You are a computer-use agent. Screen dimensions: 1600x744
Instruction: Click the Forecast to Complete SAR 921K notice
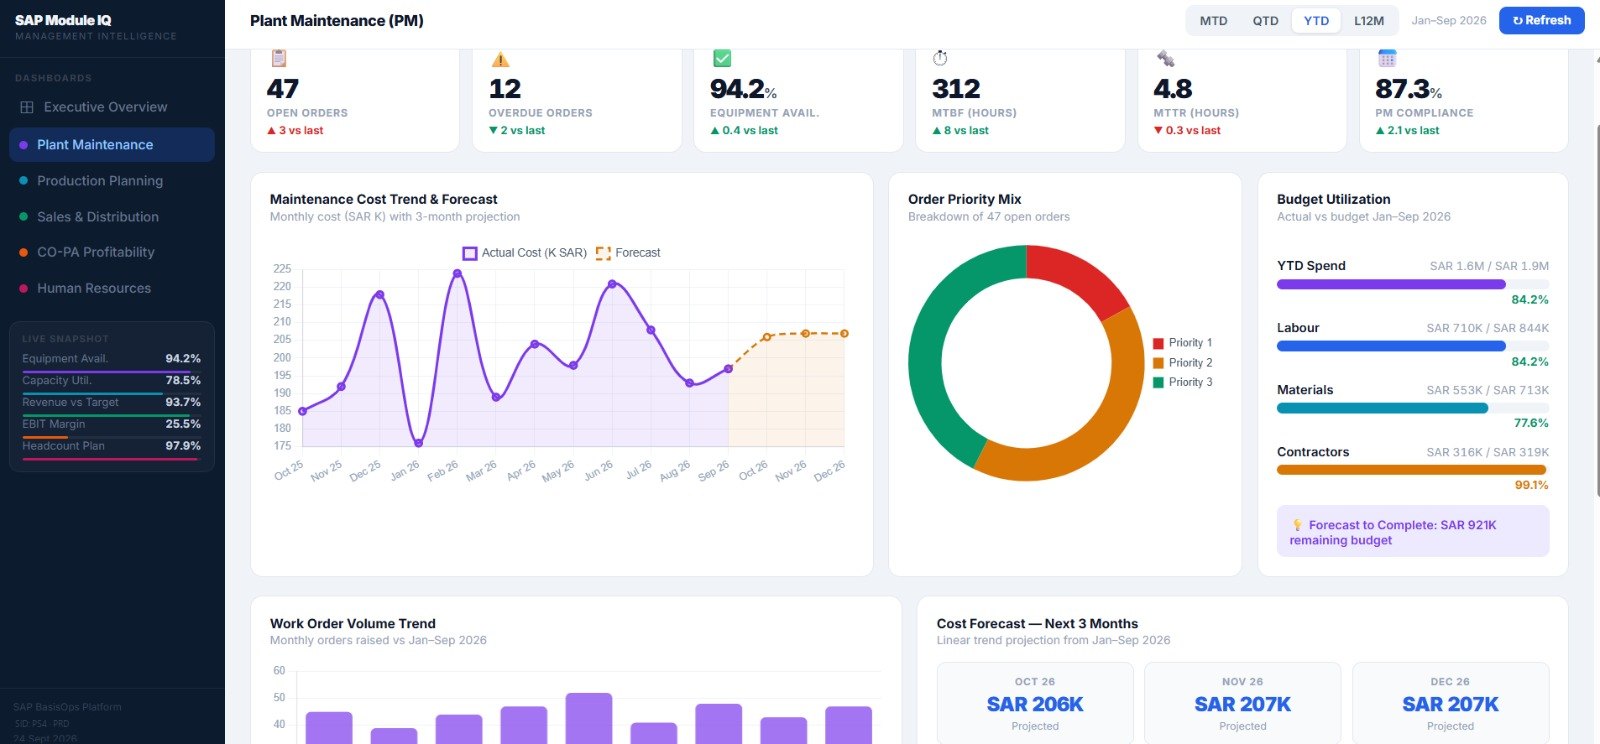tap(1413, 531)
